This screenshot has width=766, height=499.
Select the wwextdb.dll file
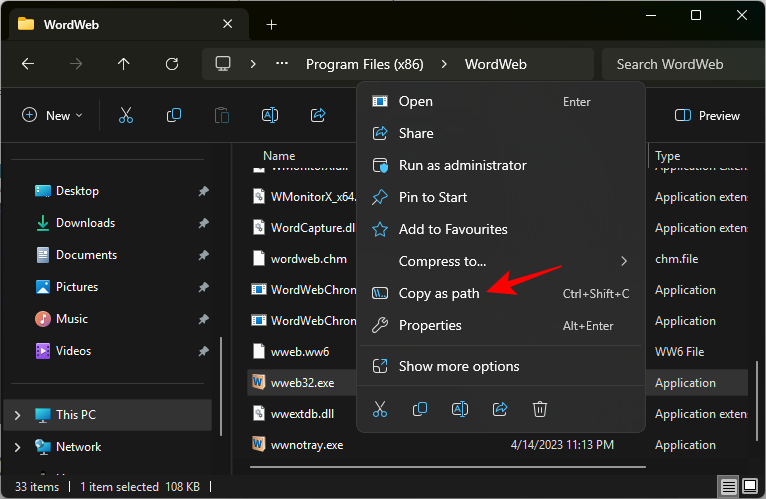point(304,414)
